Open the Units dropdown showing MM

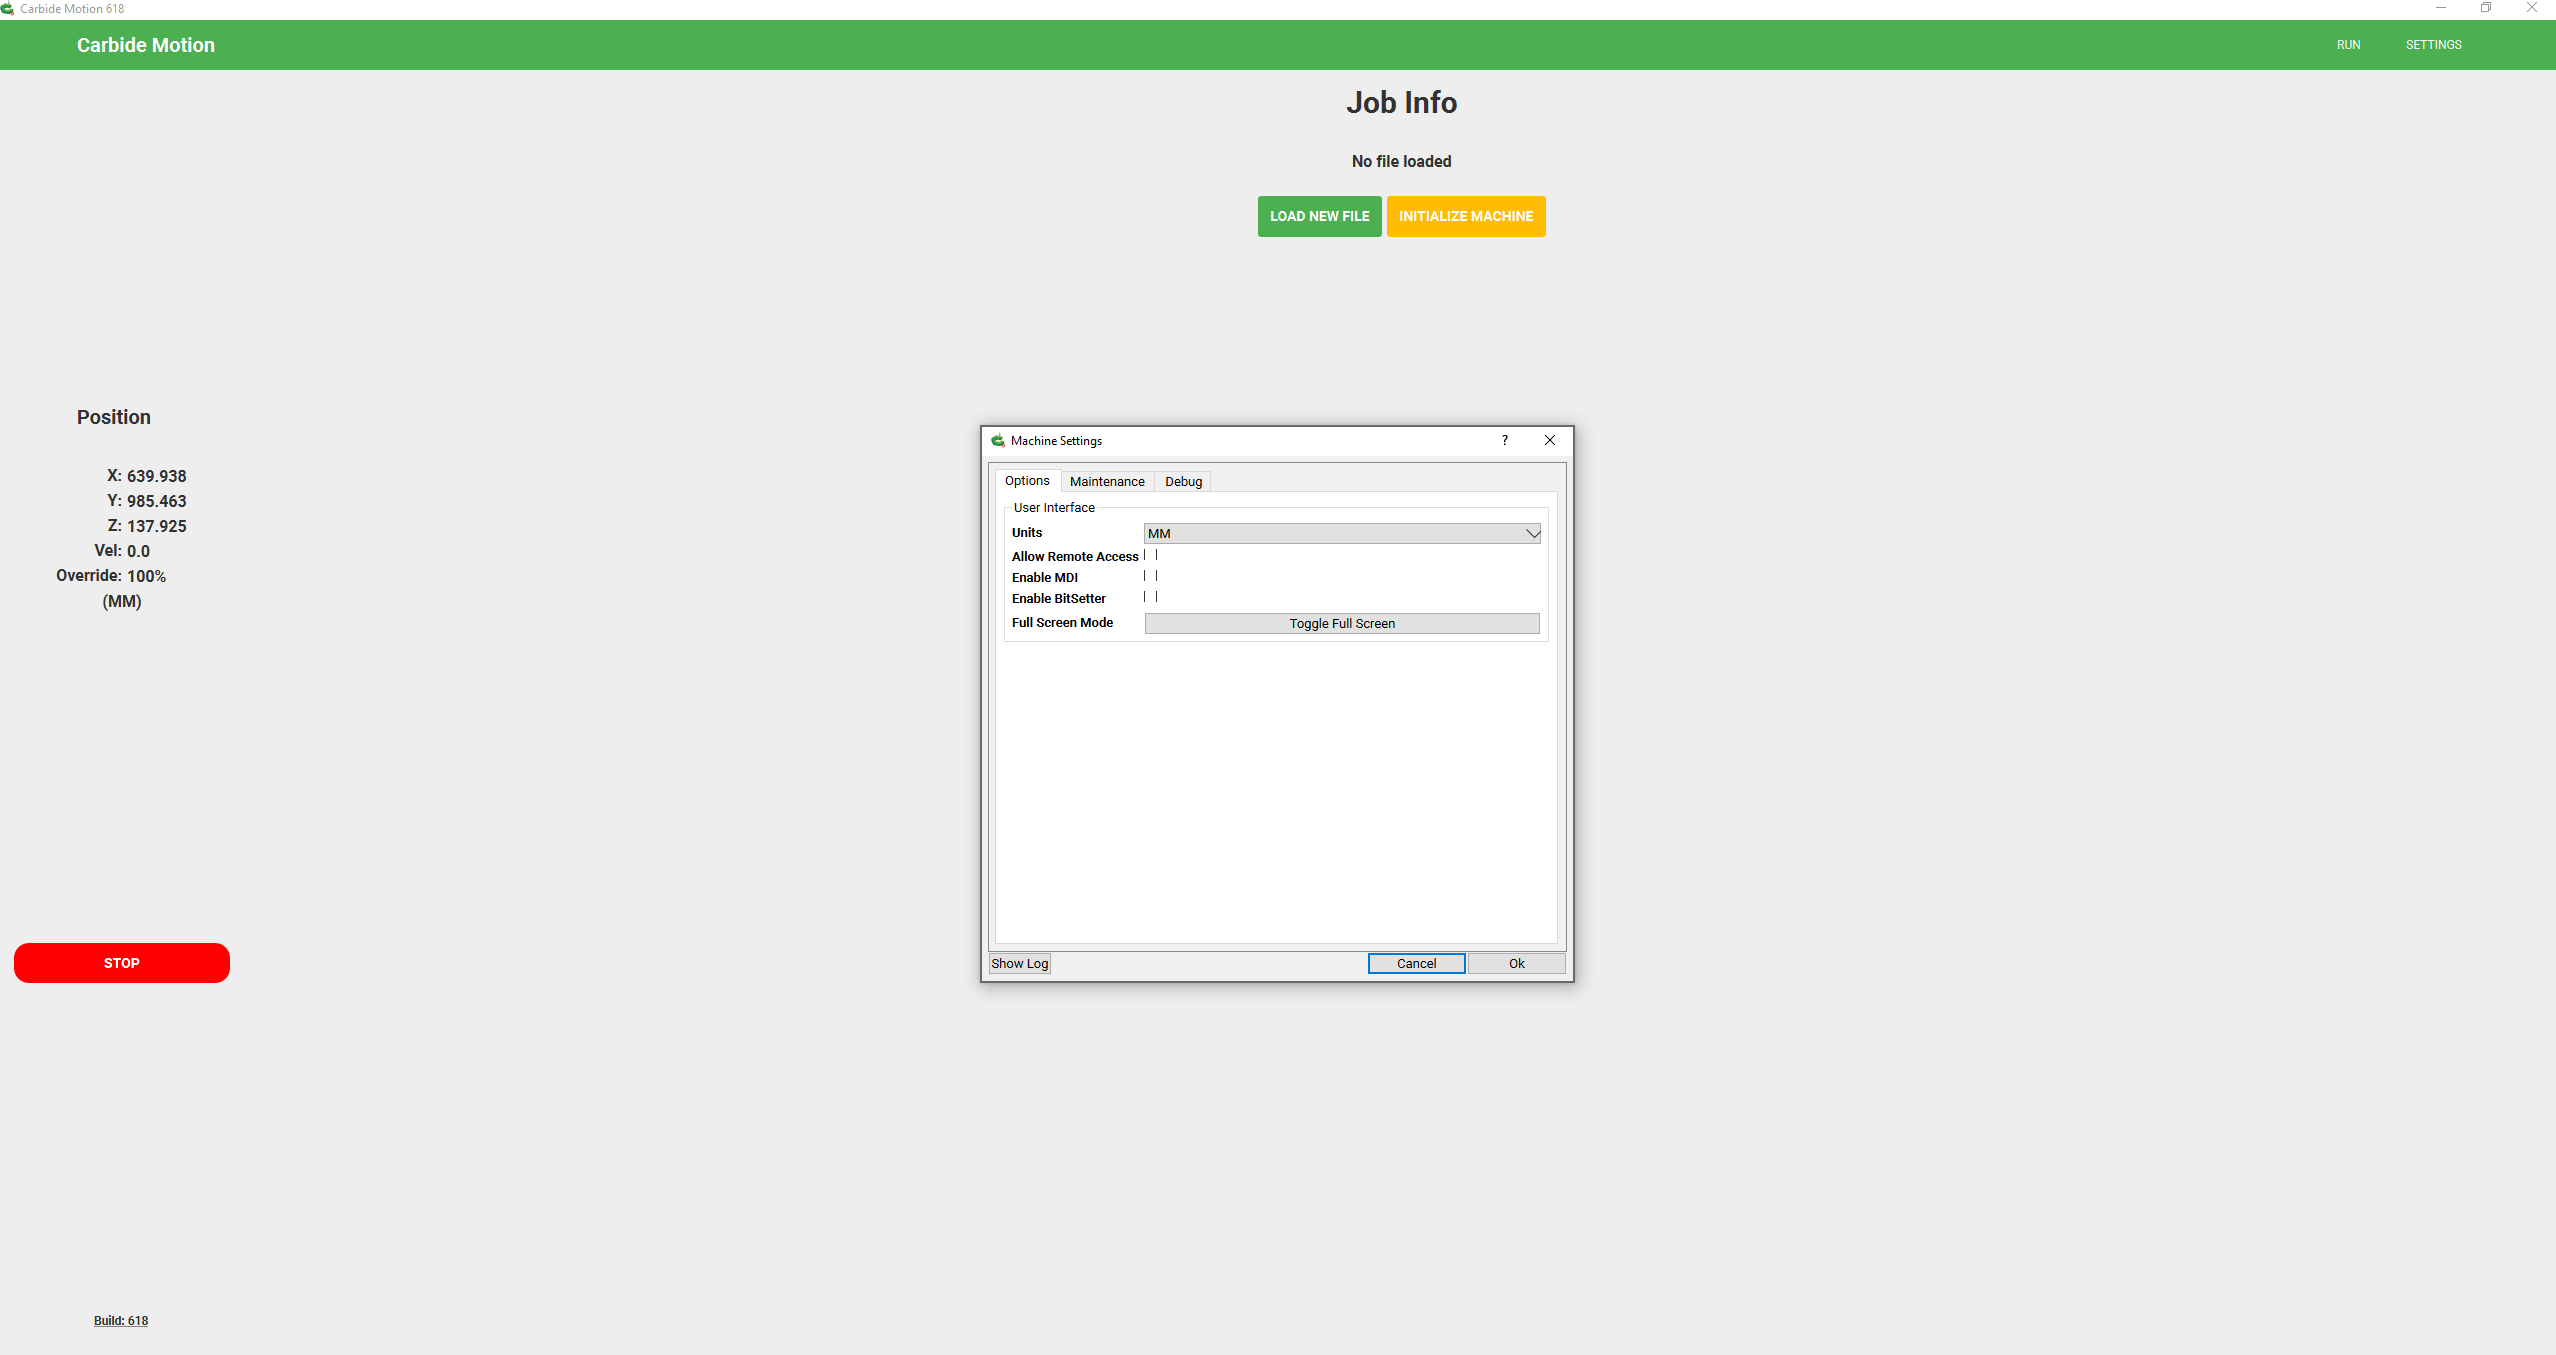click(1342, 533)
